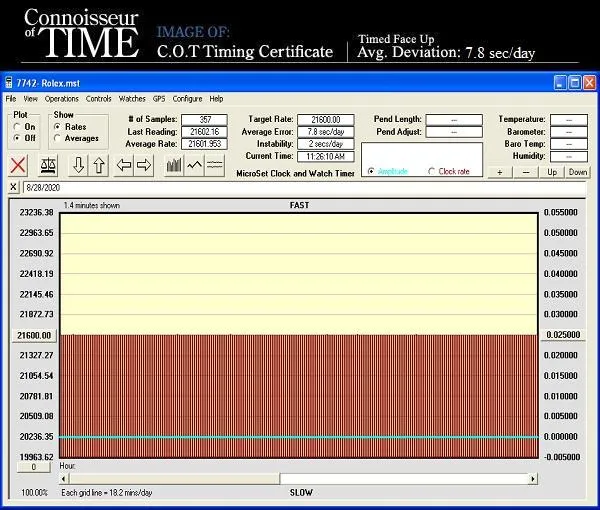Click the down arrow toolbar icon
The height and width of the screenshot is (510, 600).
[78, 165]
